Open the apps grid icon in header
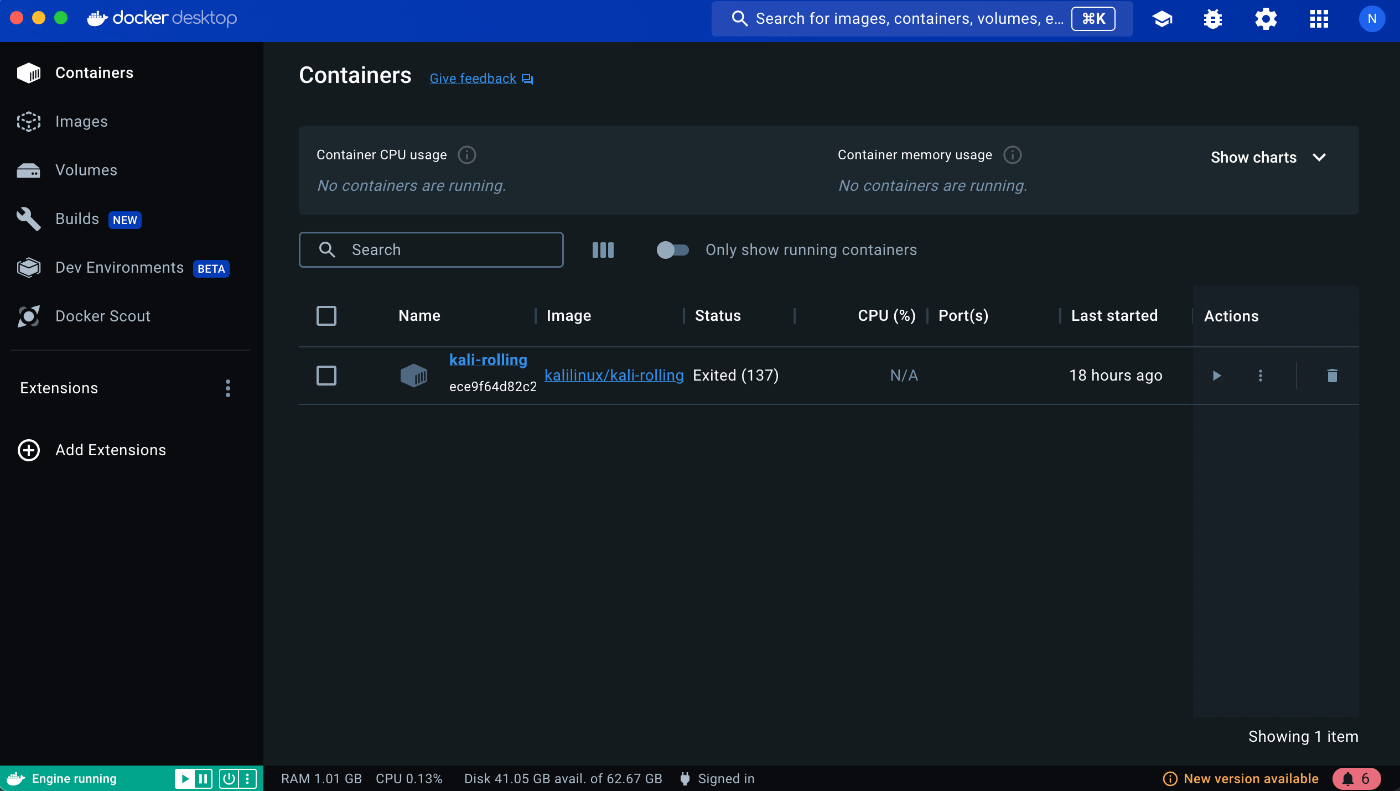This screenshot has width=1400, height=791. click(1319, 19)
